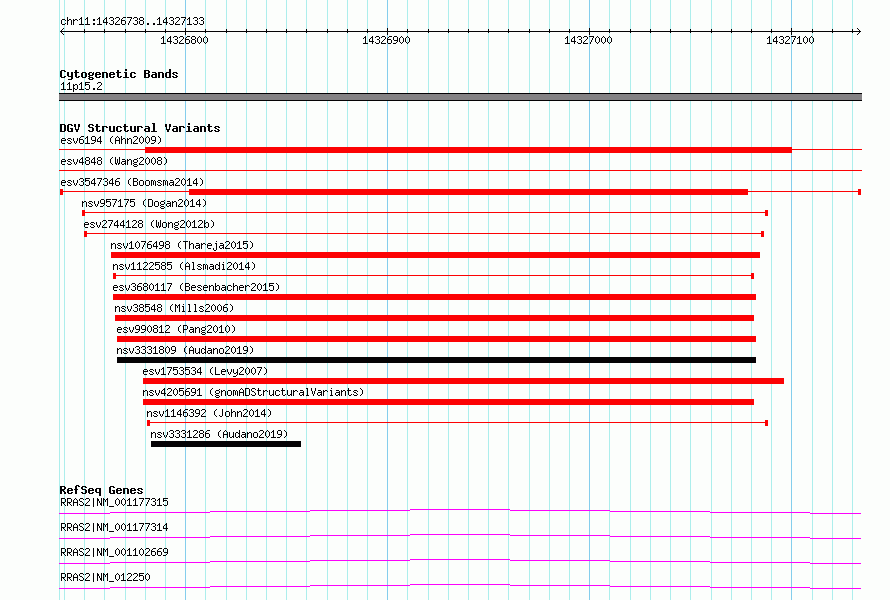890x600 pixels.
Task: Open esv1753534 (Levy2007) label
Action: click(205, 371)
